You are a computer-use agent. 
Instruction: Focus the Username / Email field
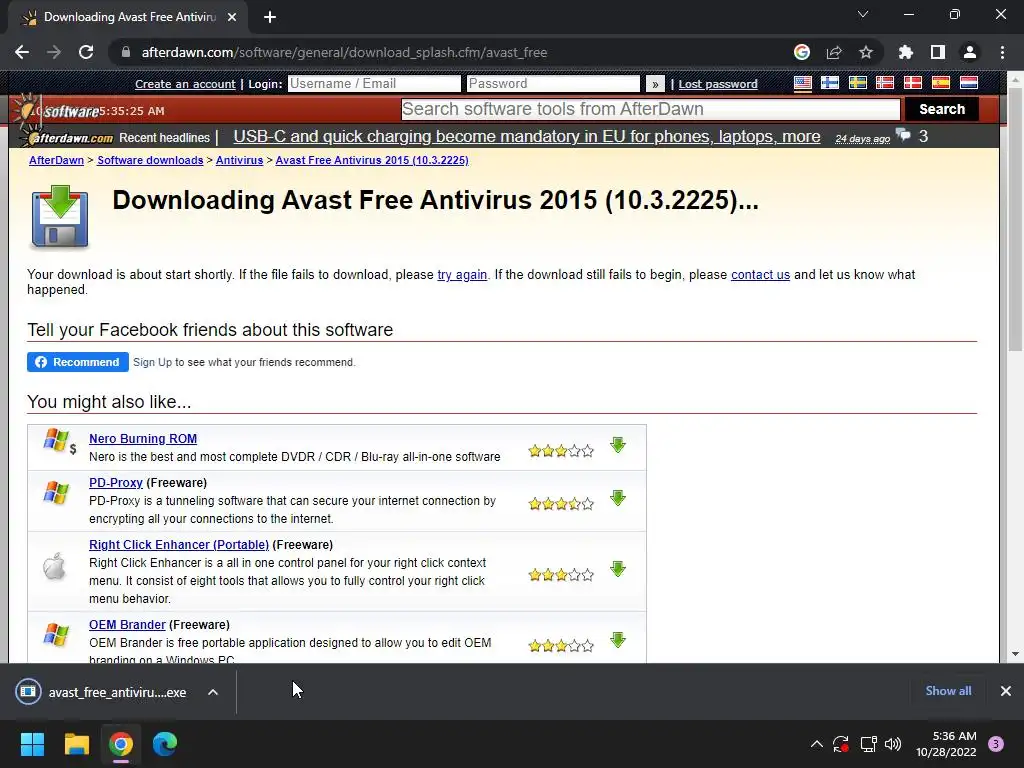374,84
